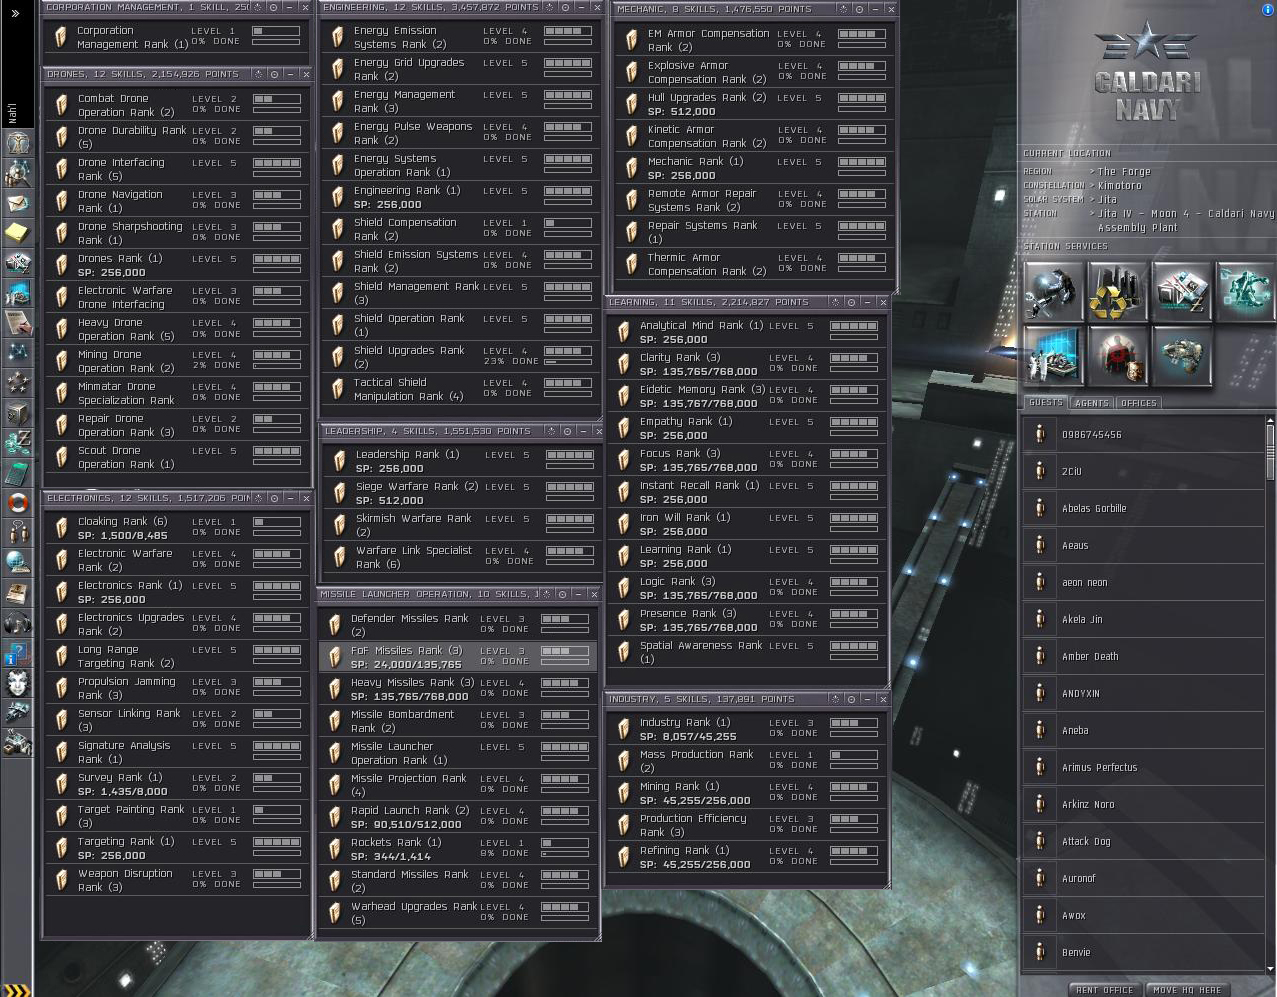
Task: Click the skill book icon for Cloaking
Action: coord(63,528)
